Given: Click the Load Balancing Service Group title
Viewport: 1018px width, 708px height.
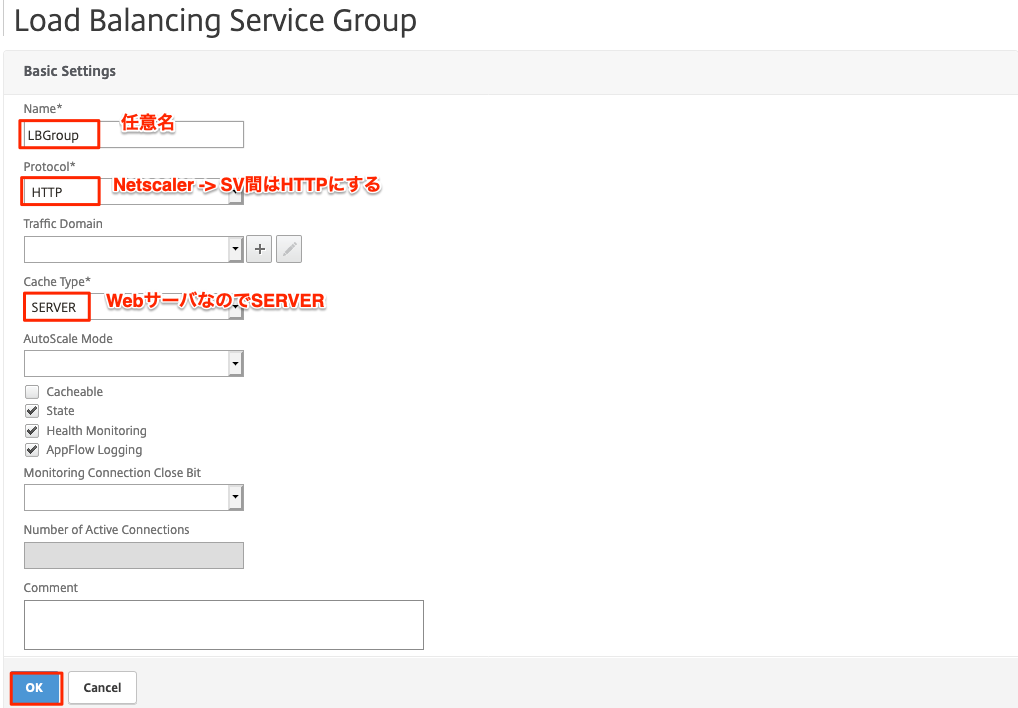Looking at the screenshot, I should [x=216, y=20].
